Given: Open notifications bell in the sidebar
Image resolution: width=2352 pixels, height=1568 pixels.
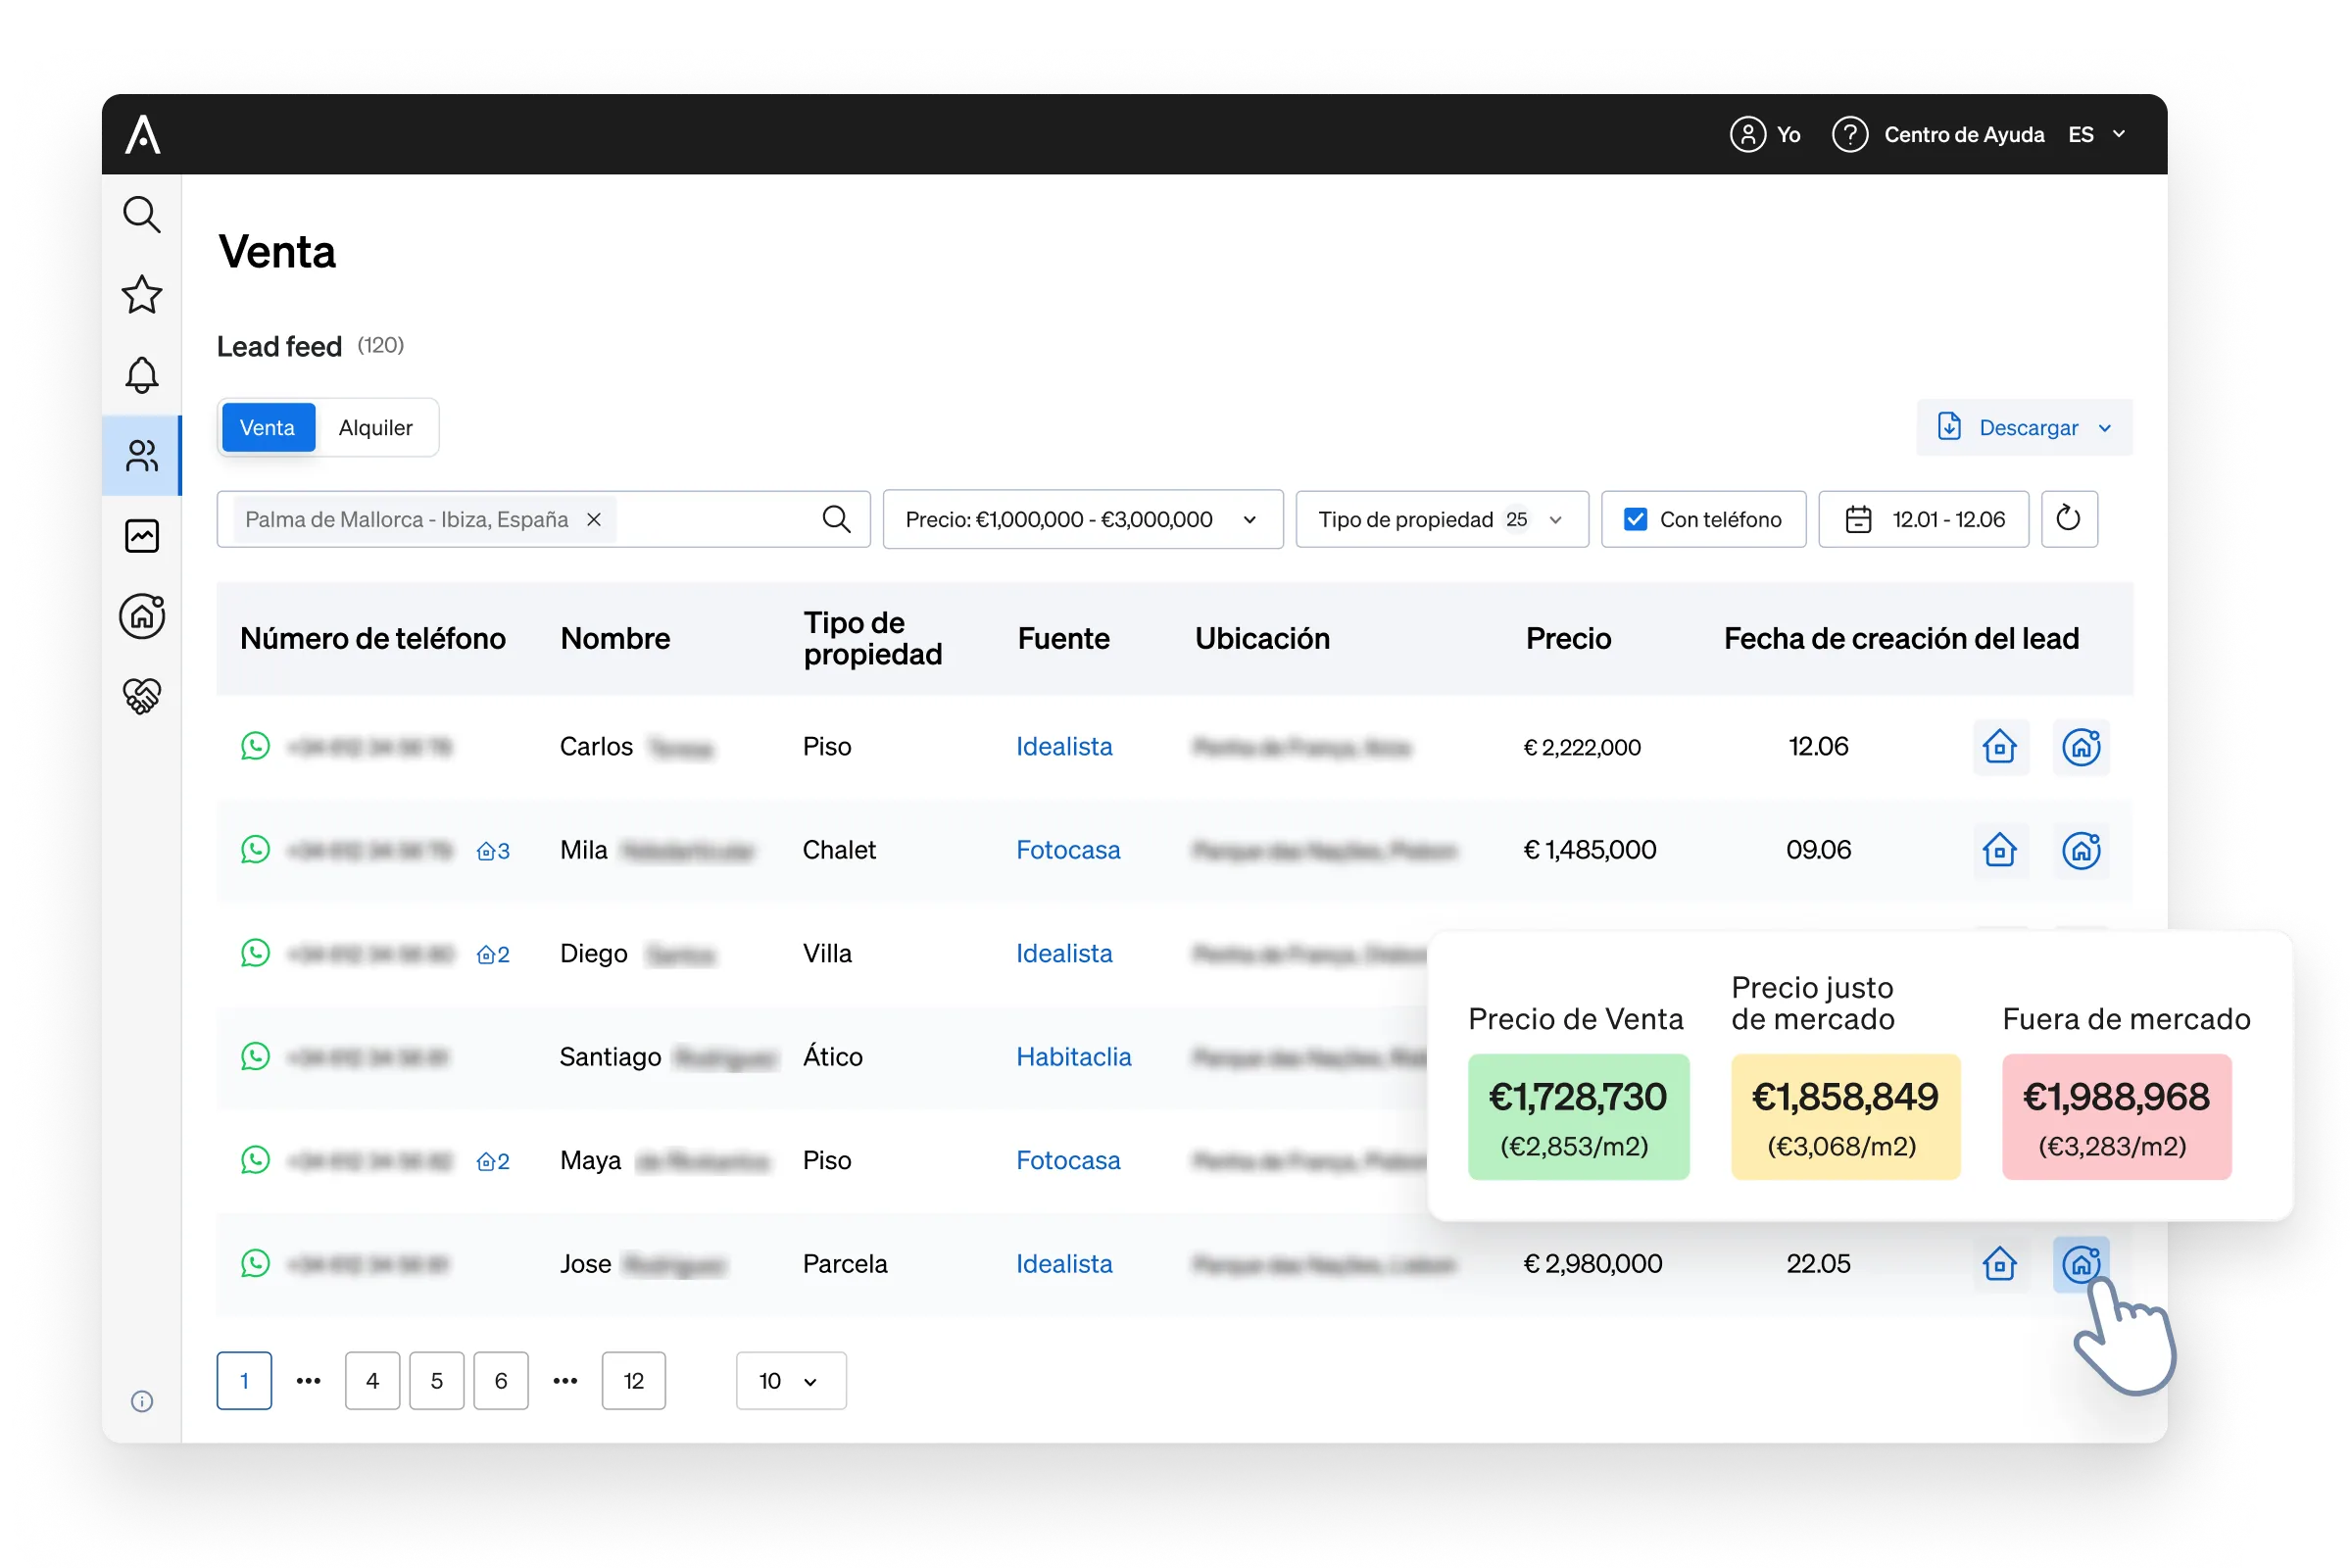Looking at the screenshot, I should pos(142,375).
